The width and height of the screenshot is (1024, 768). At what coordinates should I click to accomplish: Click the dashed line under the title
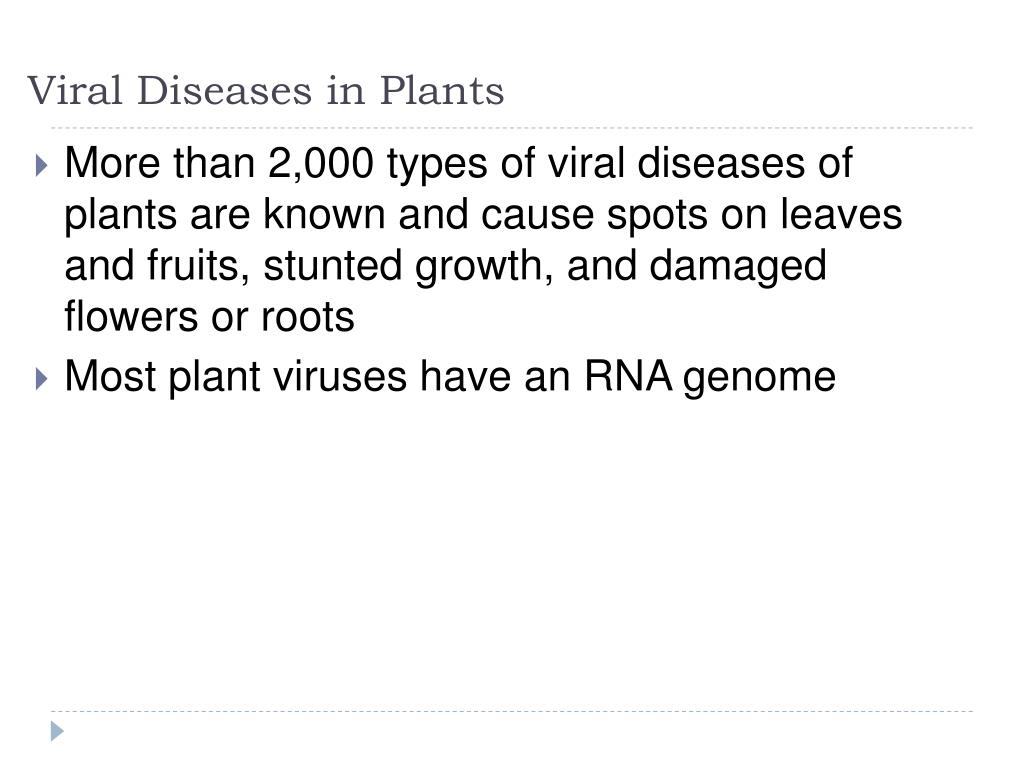pyautogui.click(x=512, y=128)
